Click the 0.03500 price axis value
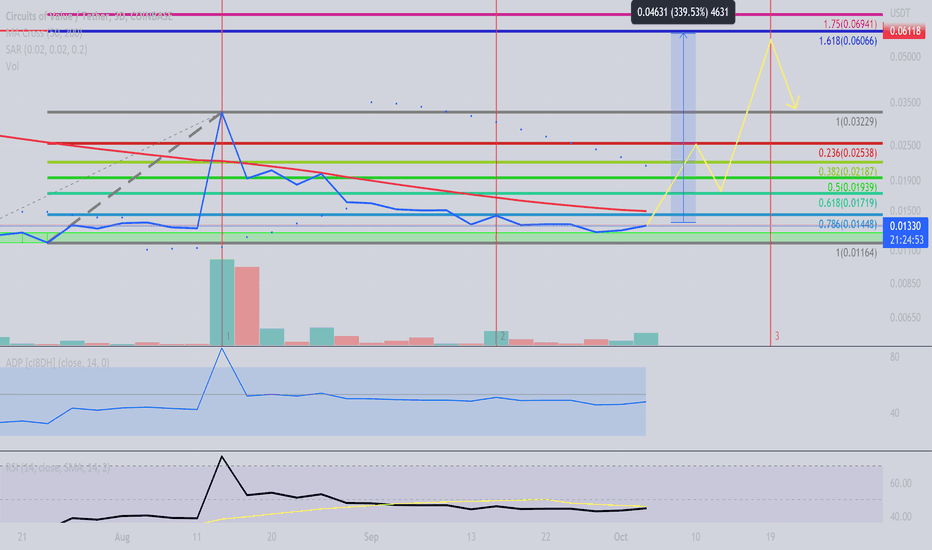This screenshot has height=550, width=932. 905,103
